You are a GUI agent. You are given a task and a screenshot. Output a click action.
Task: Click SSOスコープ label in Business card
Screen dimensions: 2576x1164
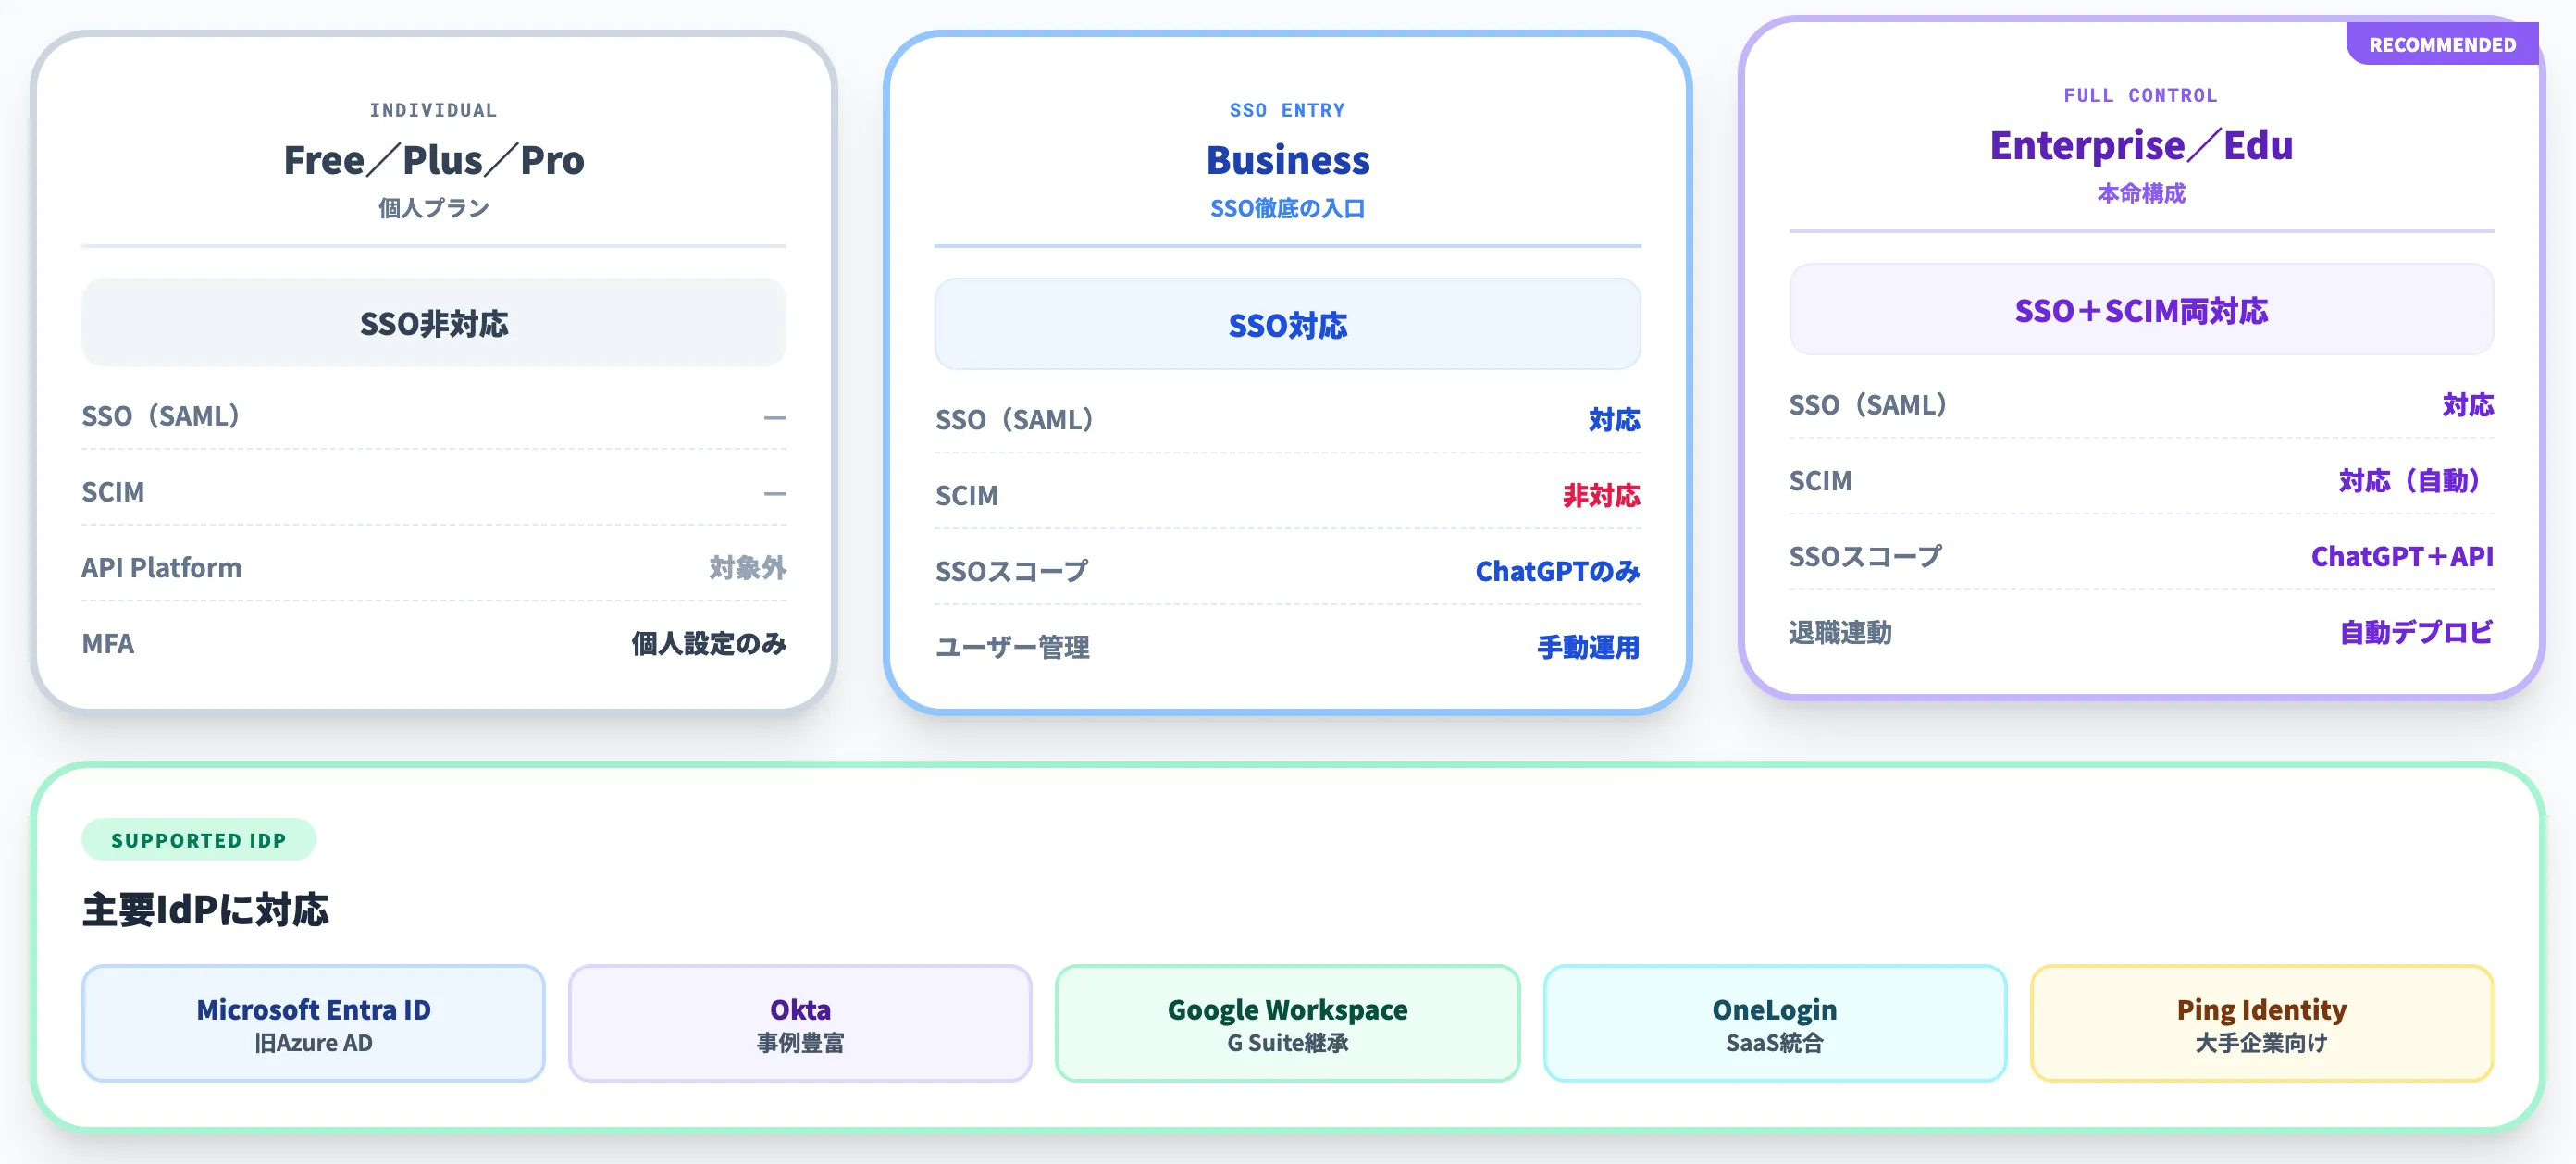(1012, 571)
